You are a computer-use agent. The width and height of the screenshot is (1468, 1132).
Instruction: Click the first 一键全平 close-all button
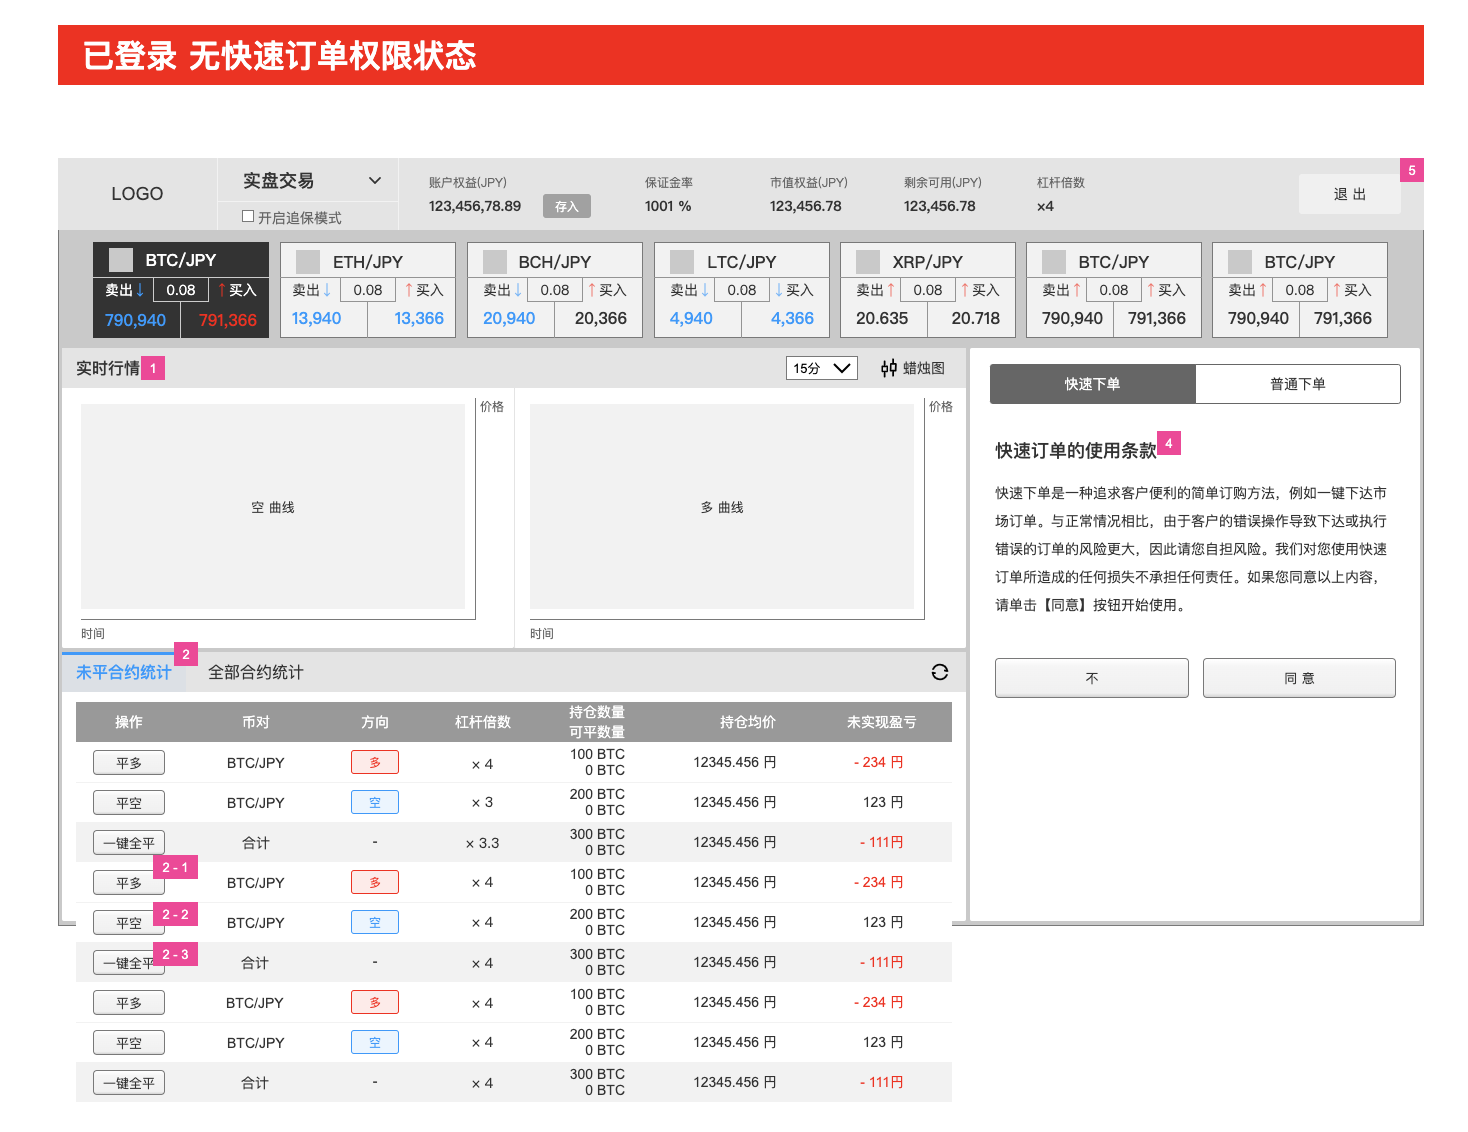(x=129, y=843)
